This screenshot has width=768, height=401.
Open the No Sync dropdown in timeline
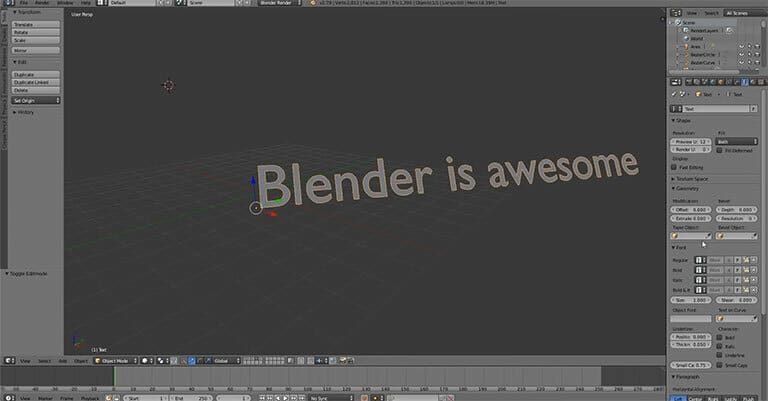click(332, 398)
